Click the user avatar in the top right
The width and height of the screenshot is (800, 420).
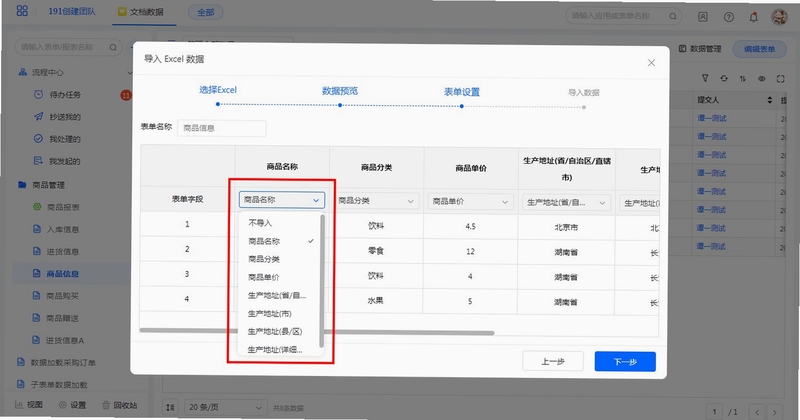click(x=779, y=17)
